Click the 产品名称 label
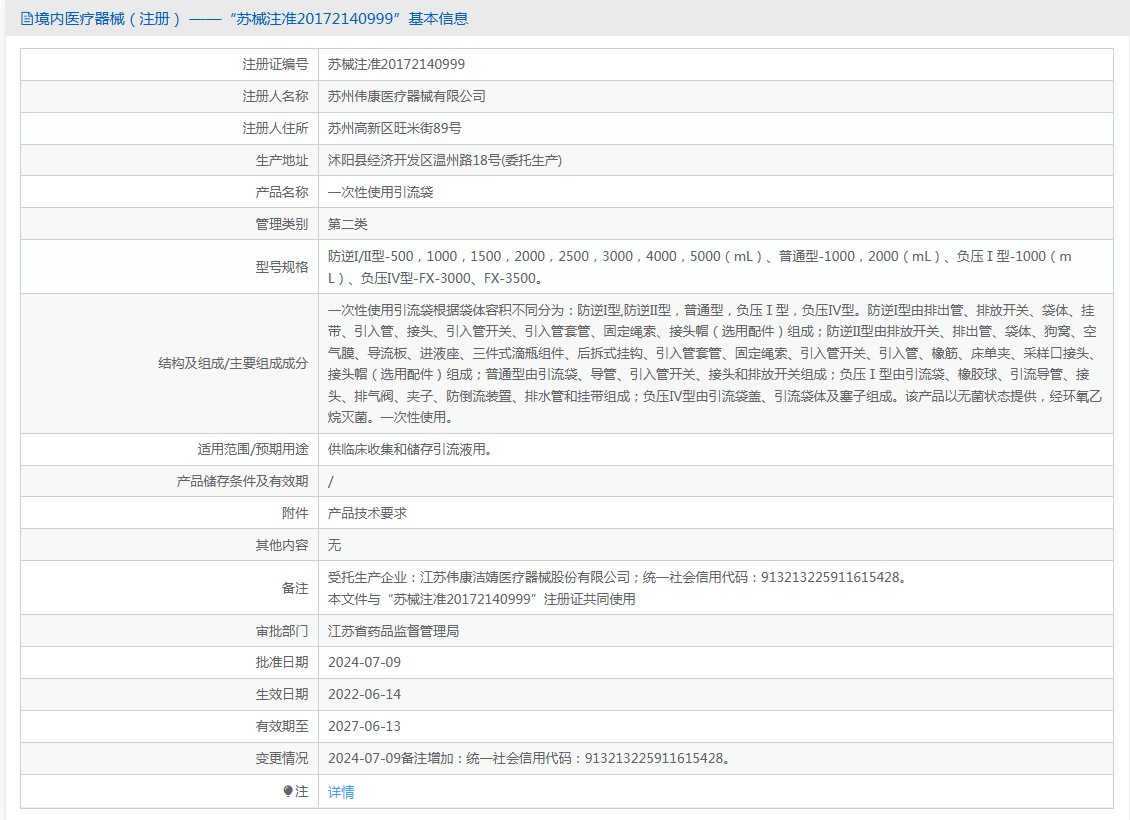The height and width of the screenshot is (820, 1130). coord(282,192)
